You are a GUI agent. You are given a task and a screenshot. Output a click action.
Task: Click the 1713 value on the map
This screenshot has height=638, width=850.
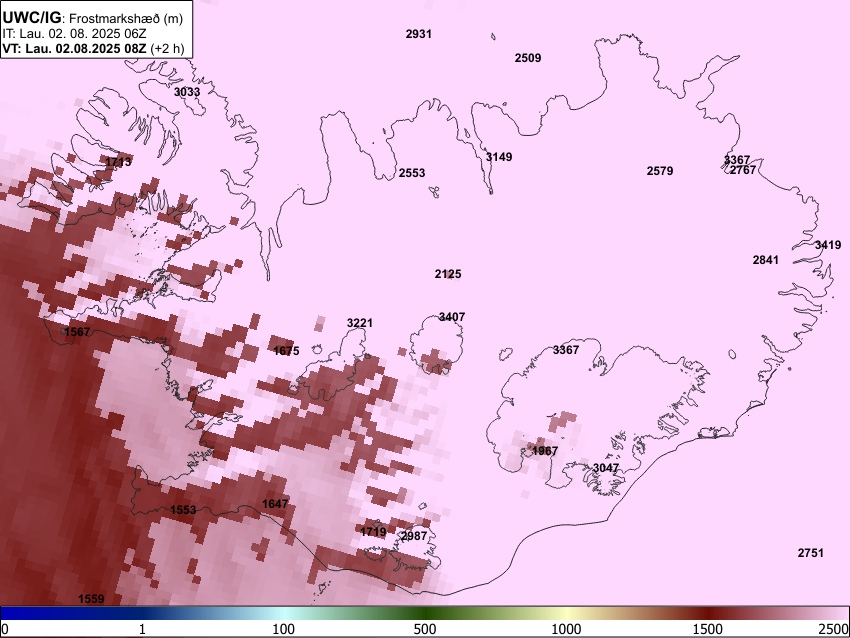118,162
